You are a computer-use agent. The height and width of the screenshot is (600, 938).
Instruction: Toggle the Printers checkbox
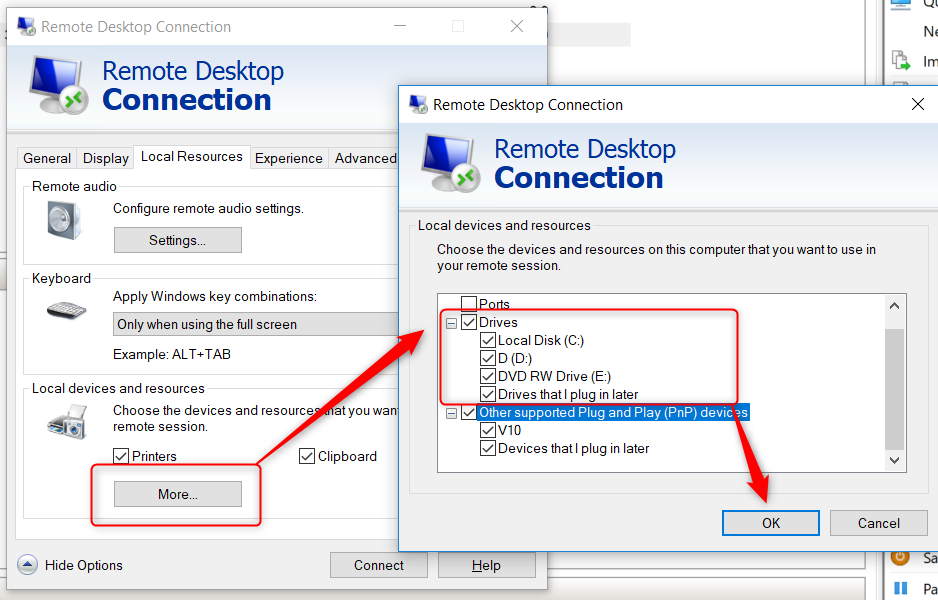pyautogui.click(x=121, y=456)
